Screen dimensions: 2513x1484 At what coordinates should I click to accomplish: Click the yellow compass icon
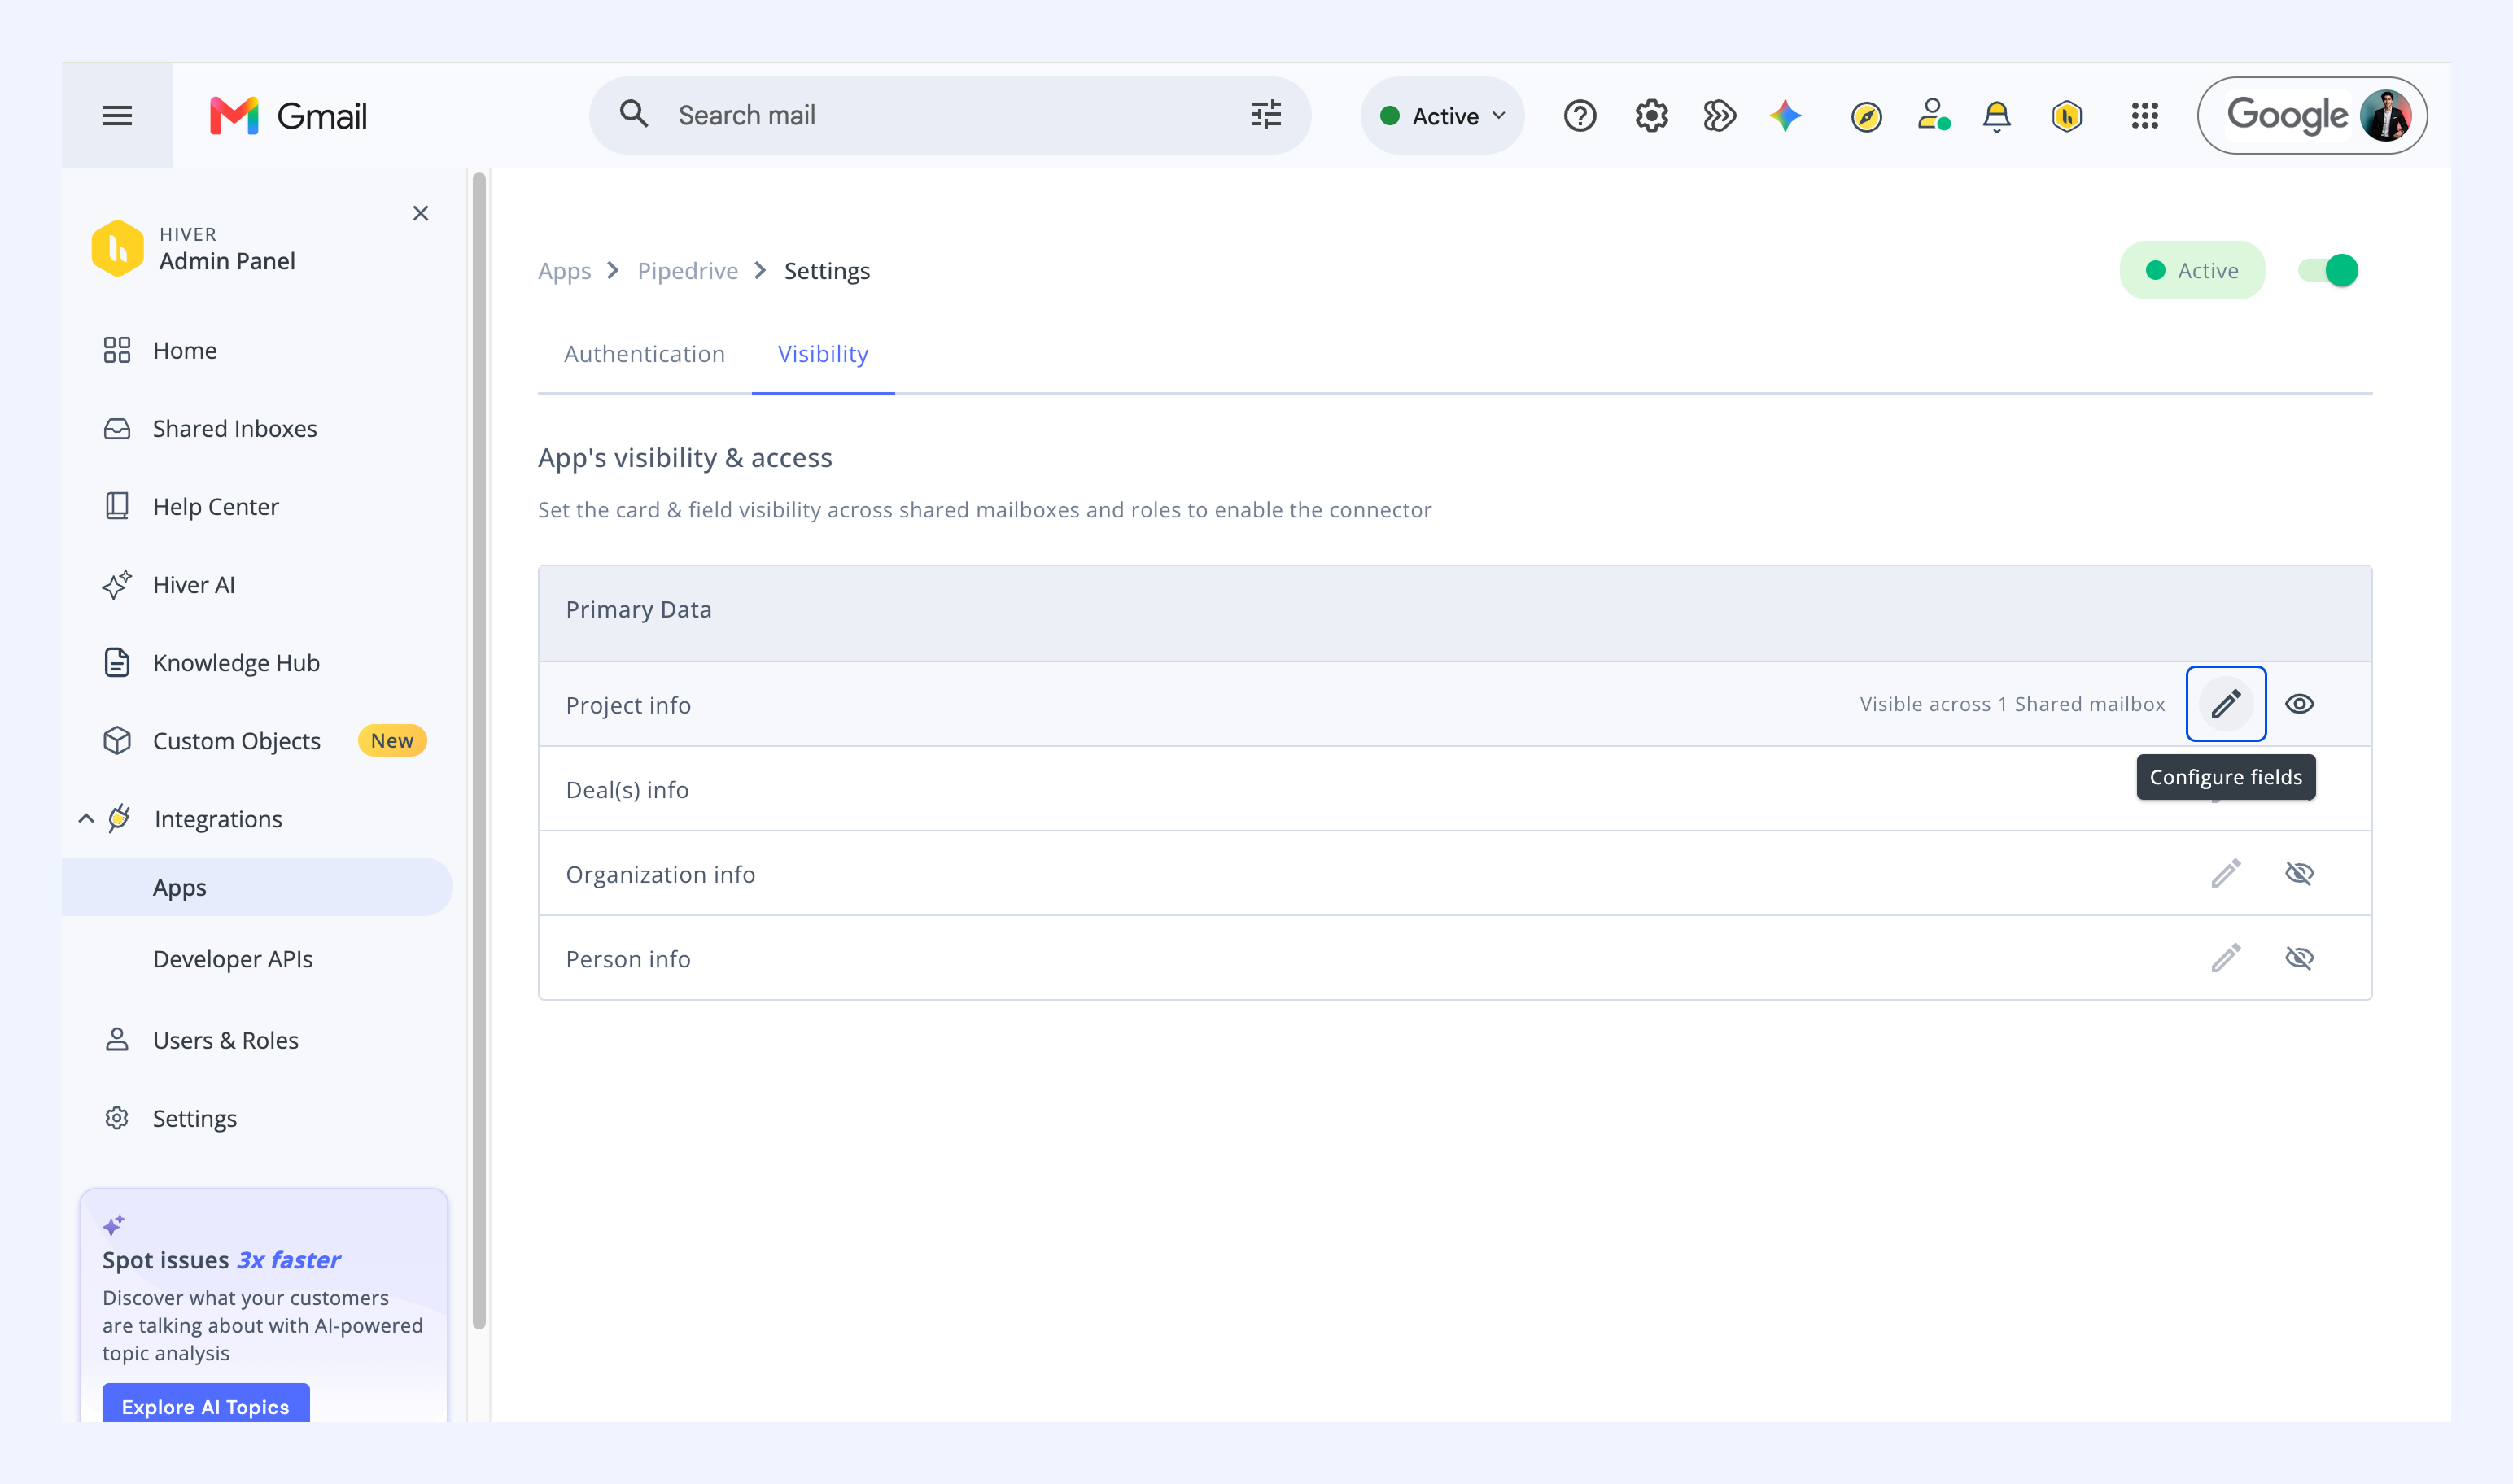[x=1866, y=117]
